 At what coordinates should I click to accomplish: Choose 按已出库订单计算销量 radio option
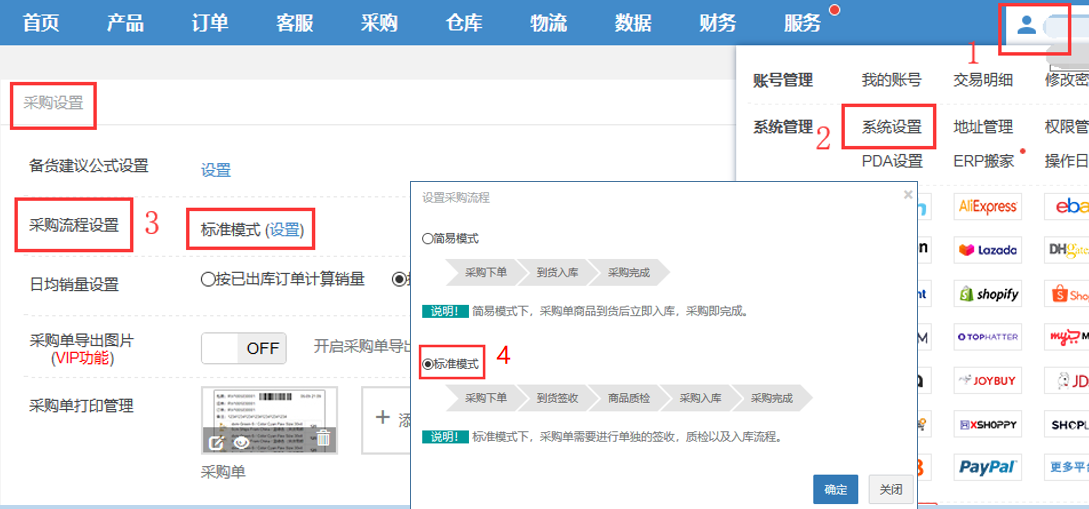(x=208, y=280)
